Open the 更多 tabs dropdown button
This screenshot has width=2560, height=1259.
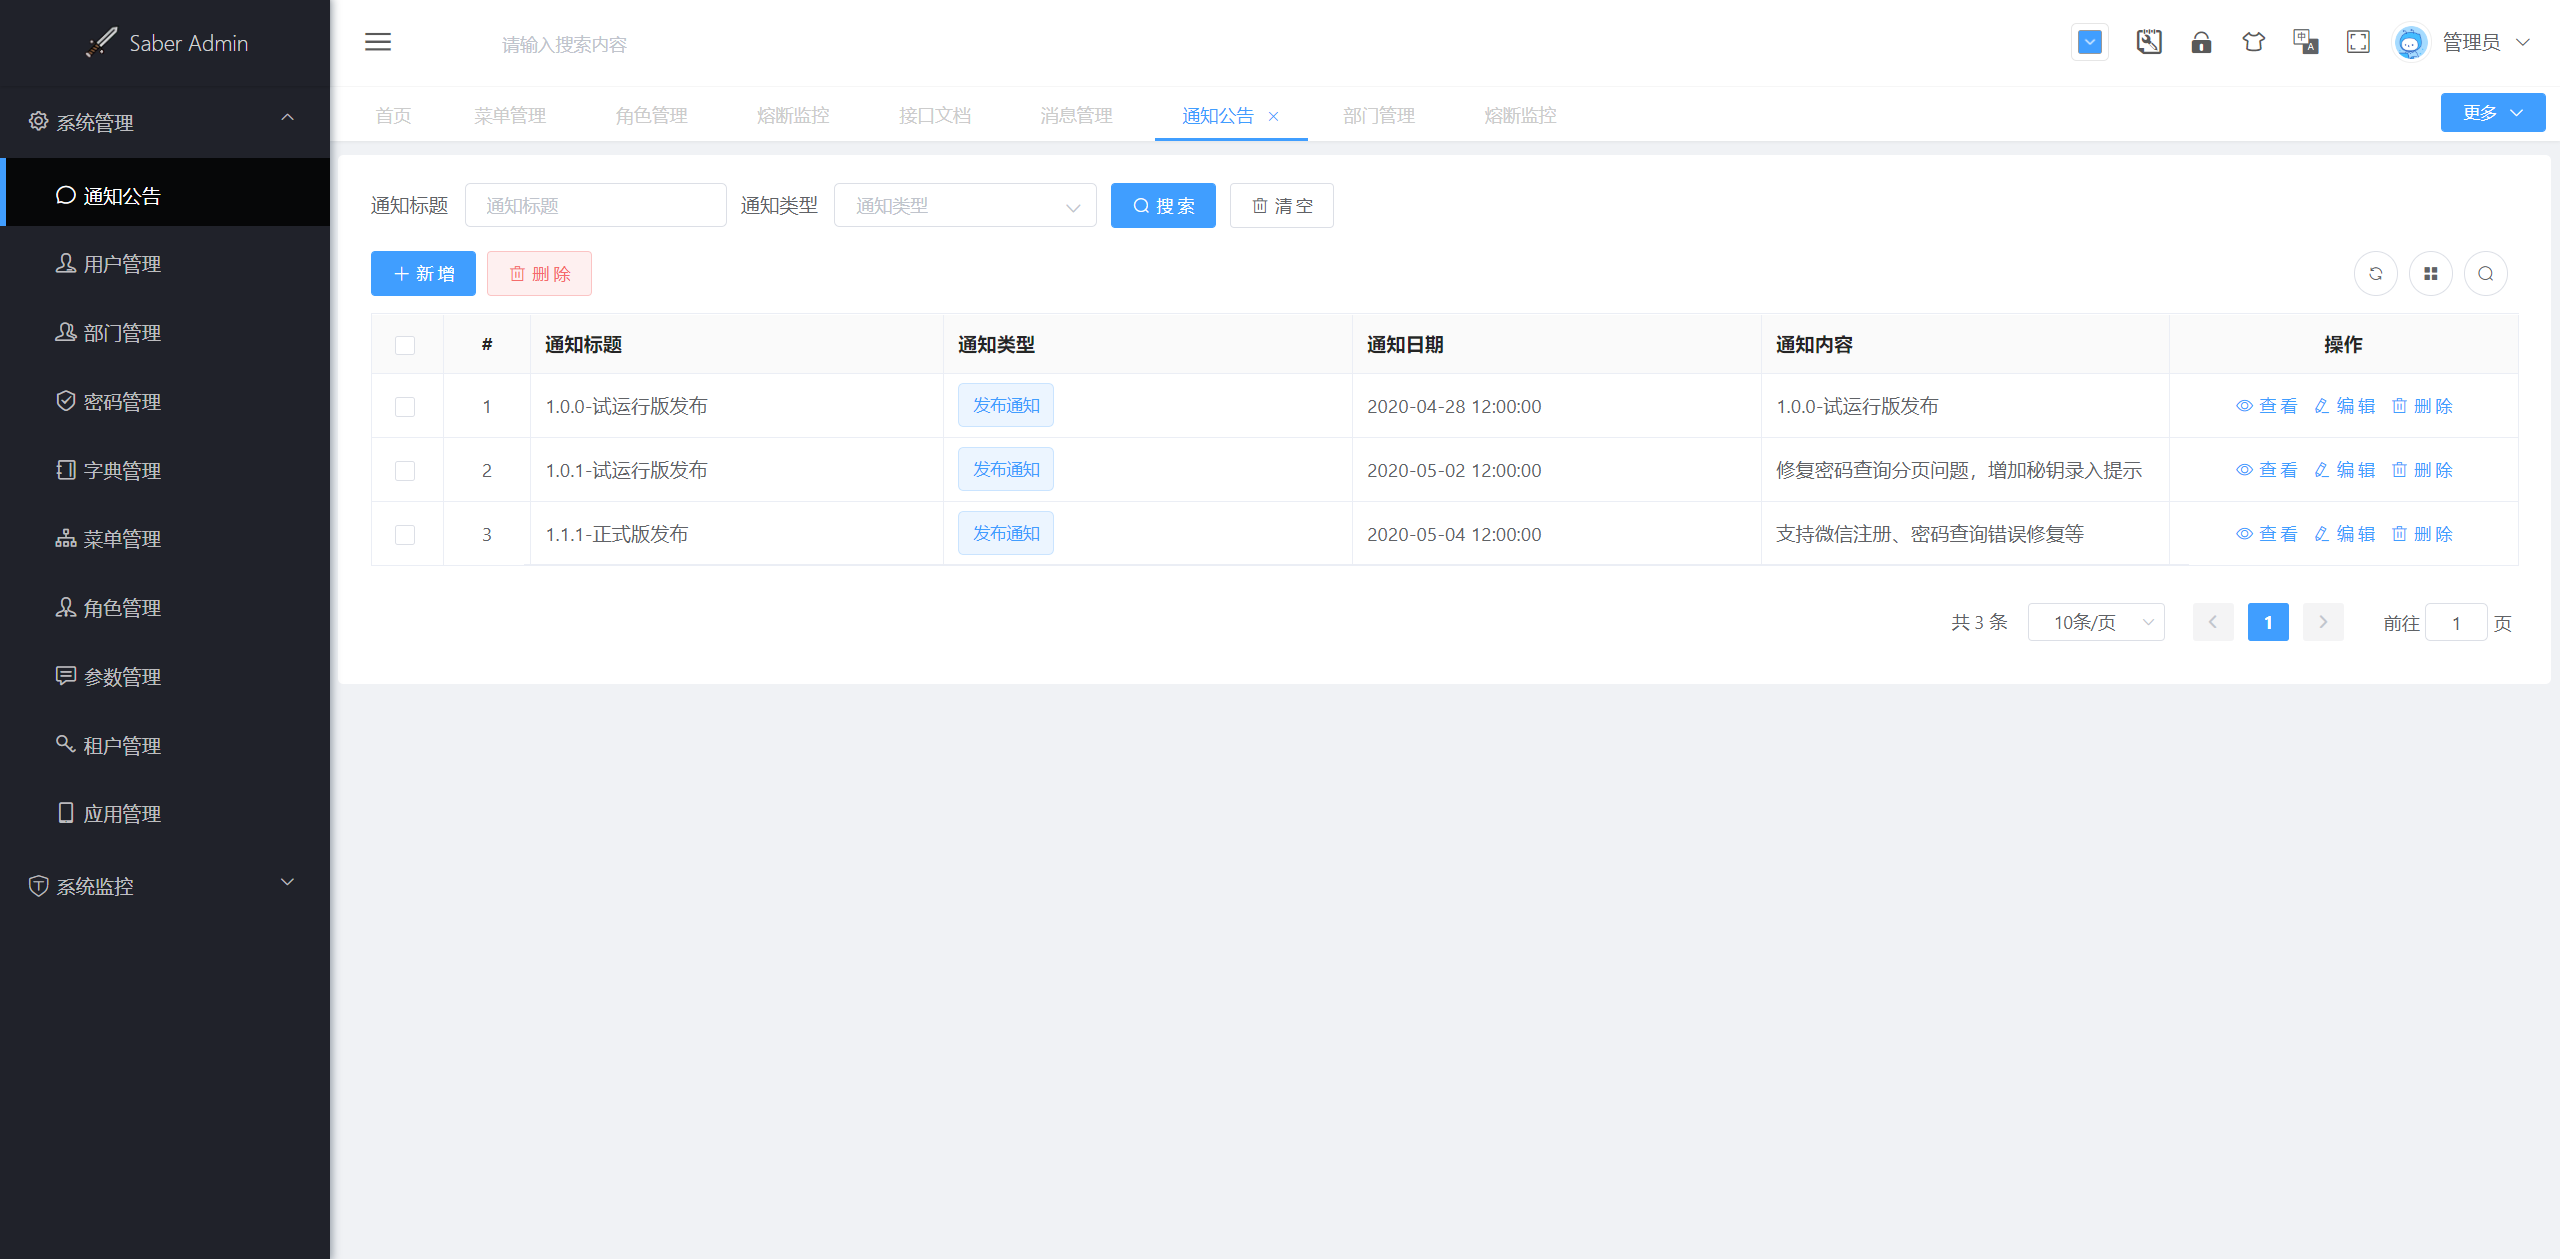click(2492, 113)
